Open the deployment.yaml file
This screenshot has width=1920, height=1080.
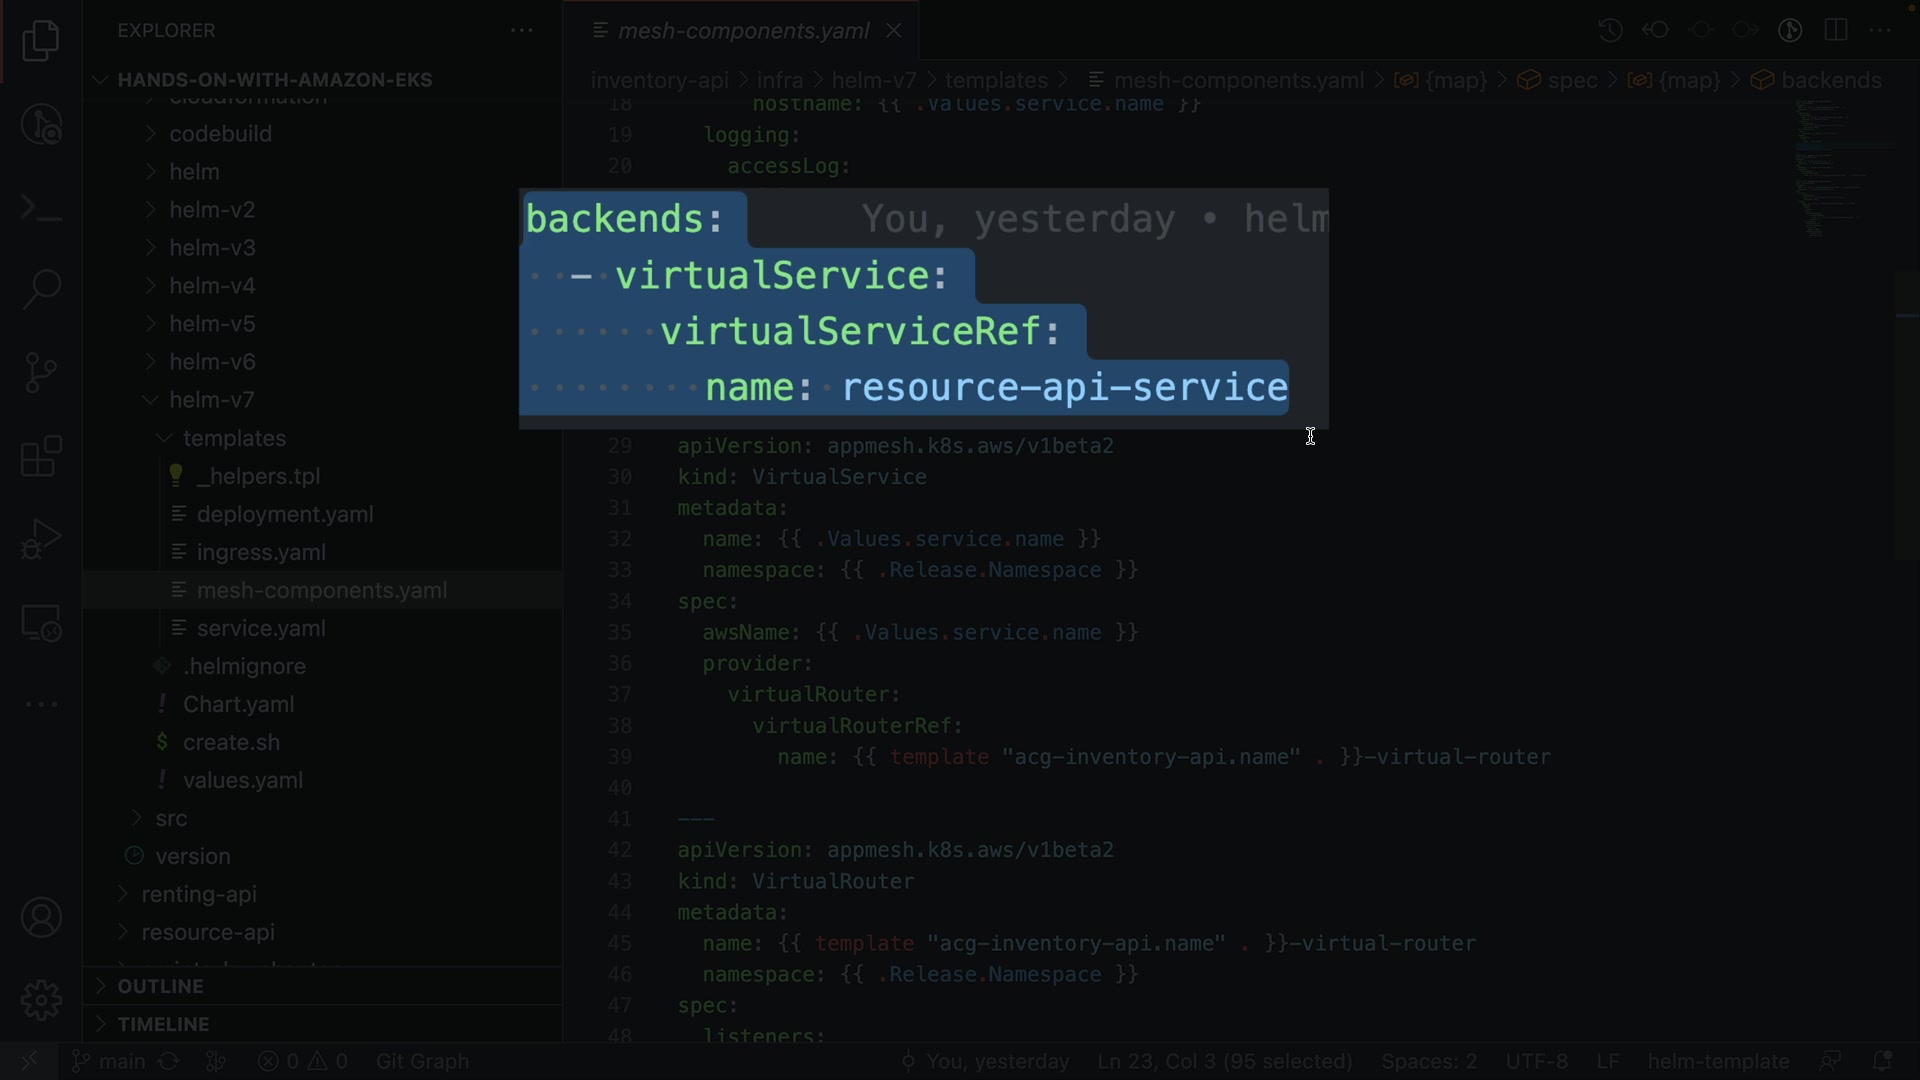point(285,514)
